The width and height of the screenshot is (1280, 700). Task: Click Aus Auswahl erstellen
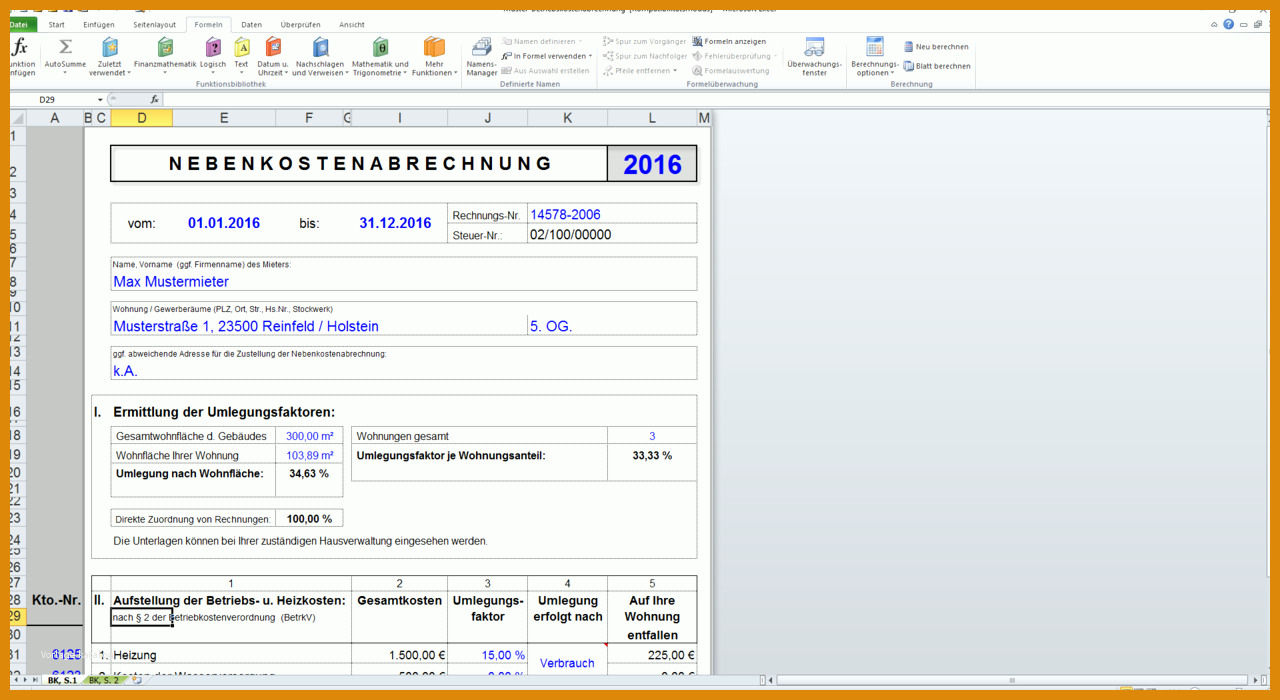(545, 71)
